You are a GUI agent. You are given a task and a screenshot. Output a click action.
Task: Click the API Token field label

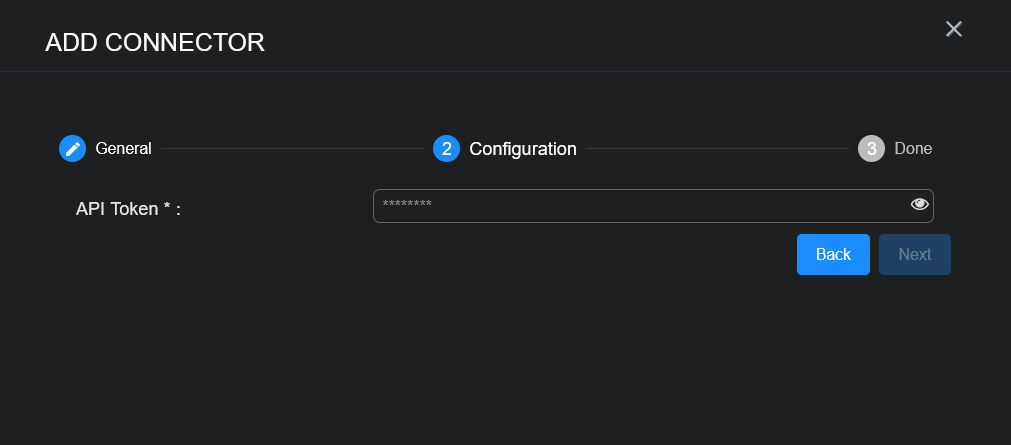pos(116,209)
